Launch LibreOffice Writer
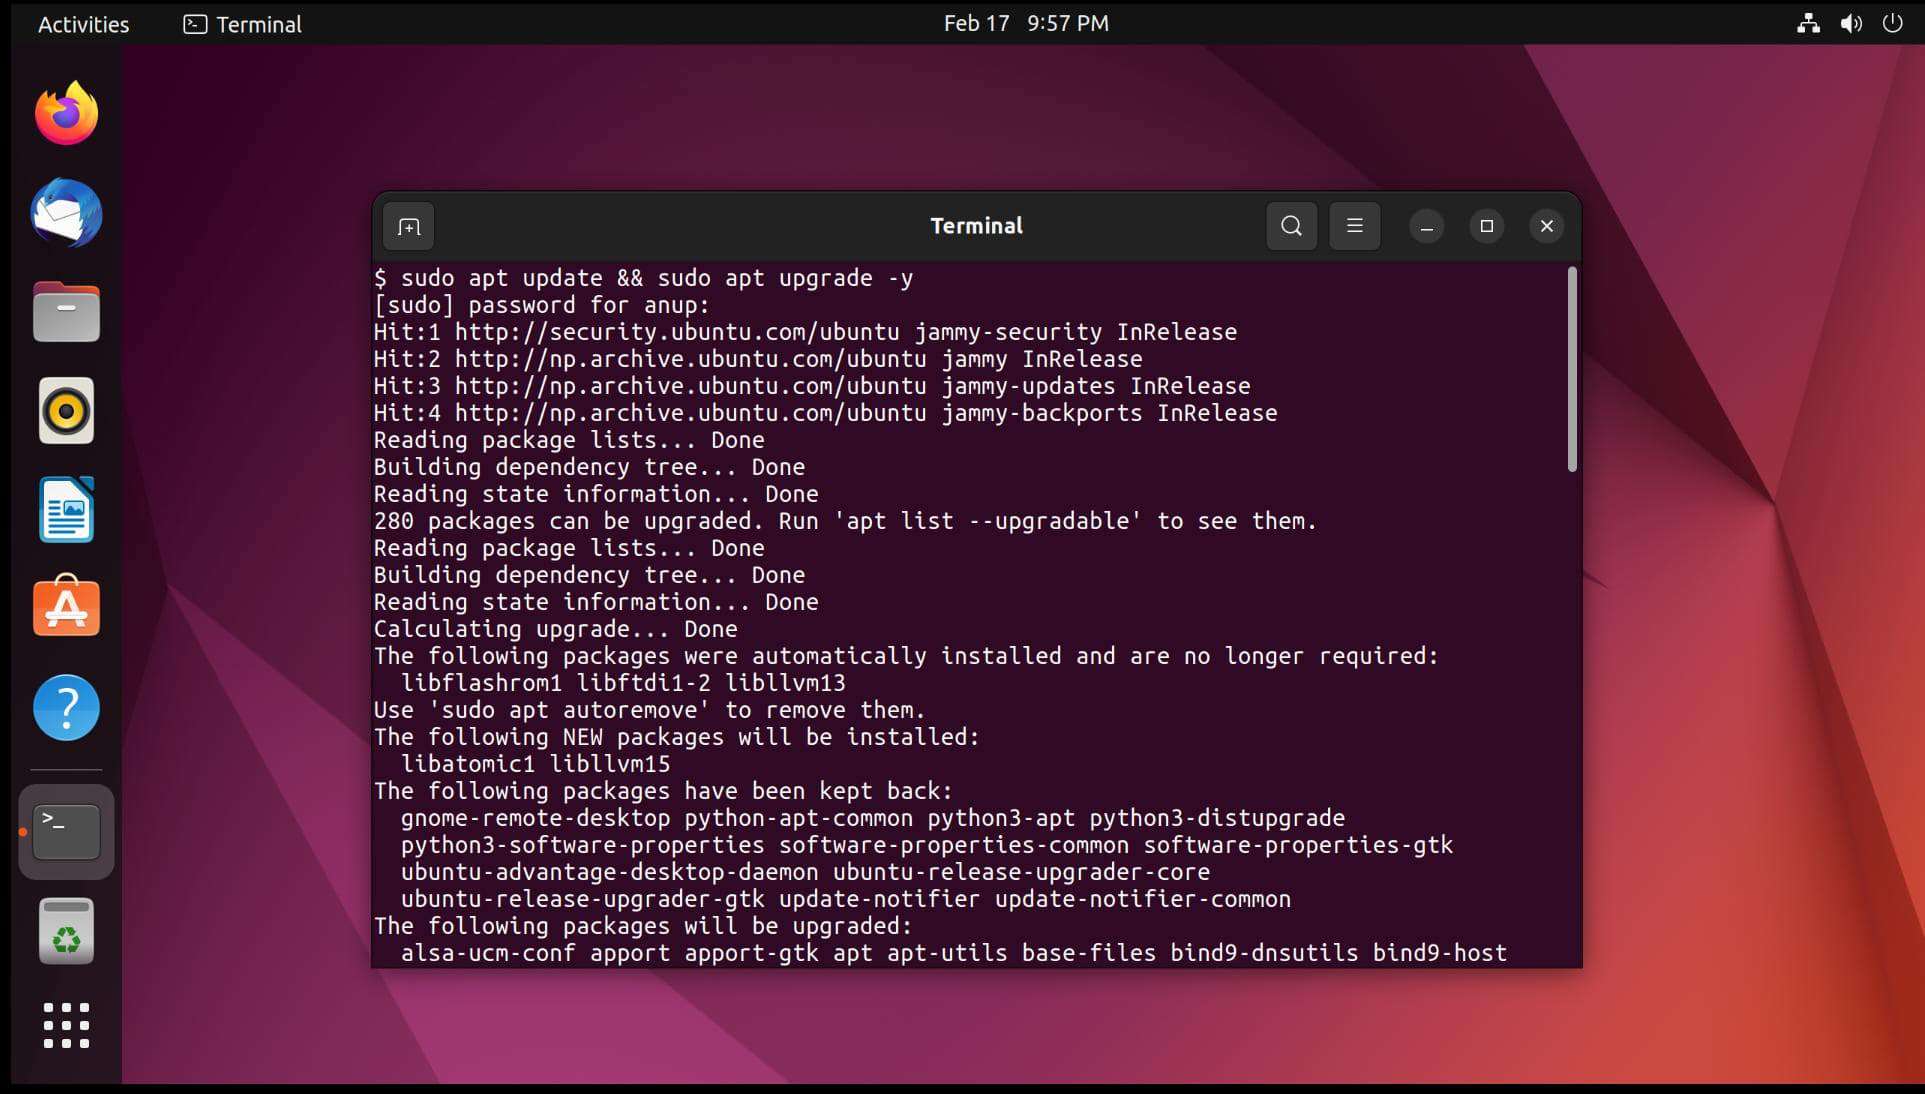1925x1094 pixels. pyautogui.click(x=65, y=509)
